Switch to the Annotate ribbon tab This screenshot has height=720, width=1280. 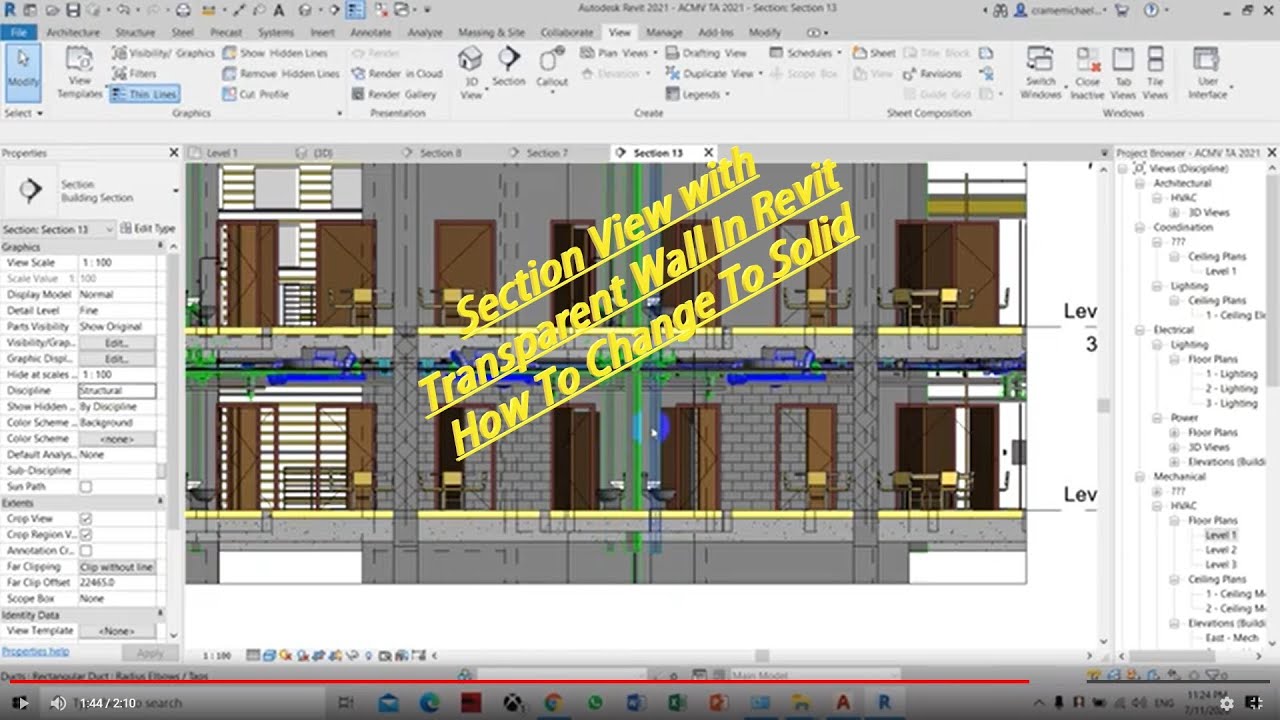point(371,32)
